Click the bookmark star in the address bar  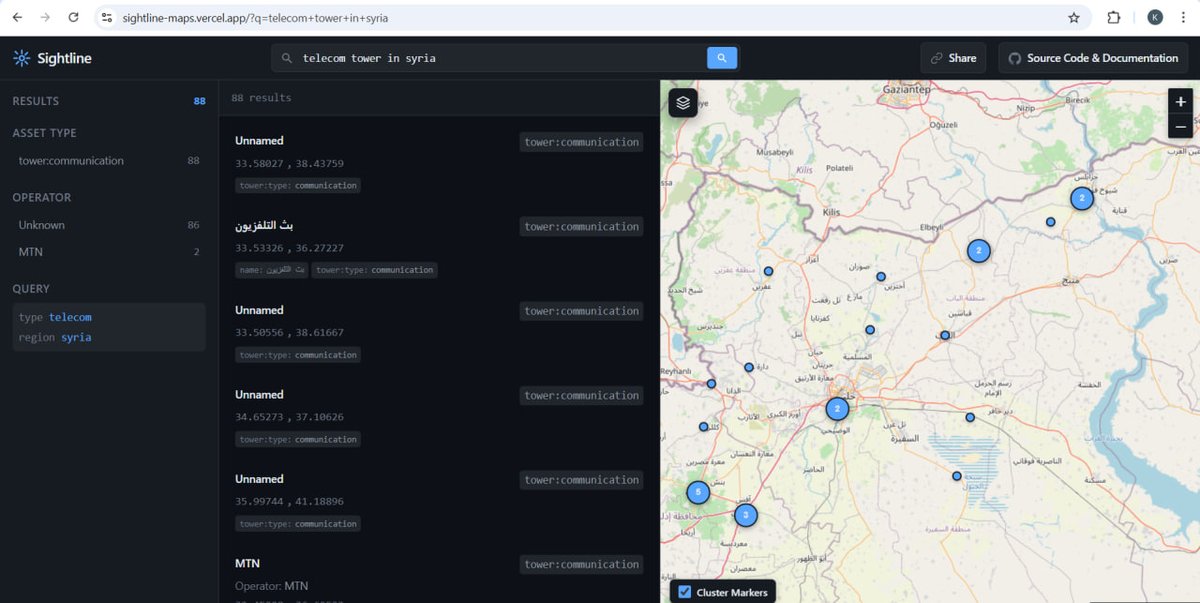1073,17
